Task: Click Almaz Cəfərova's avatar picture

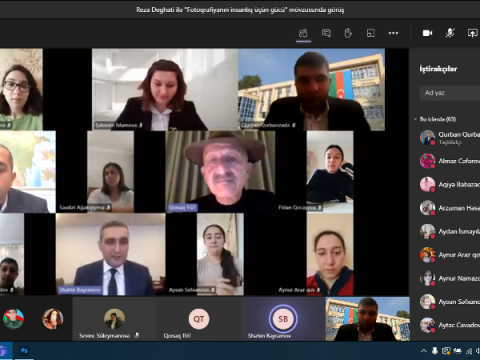Action: pyautogui.click(x=427, y=161)
